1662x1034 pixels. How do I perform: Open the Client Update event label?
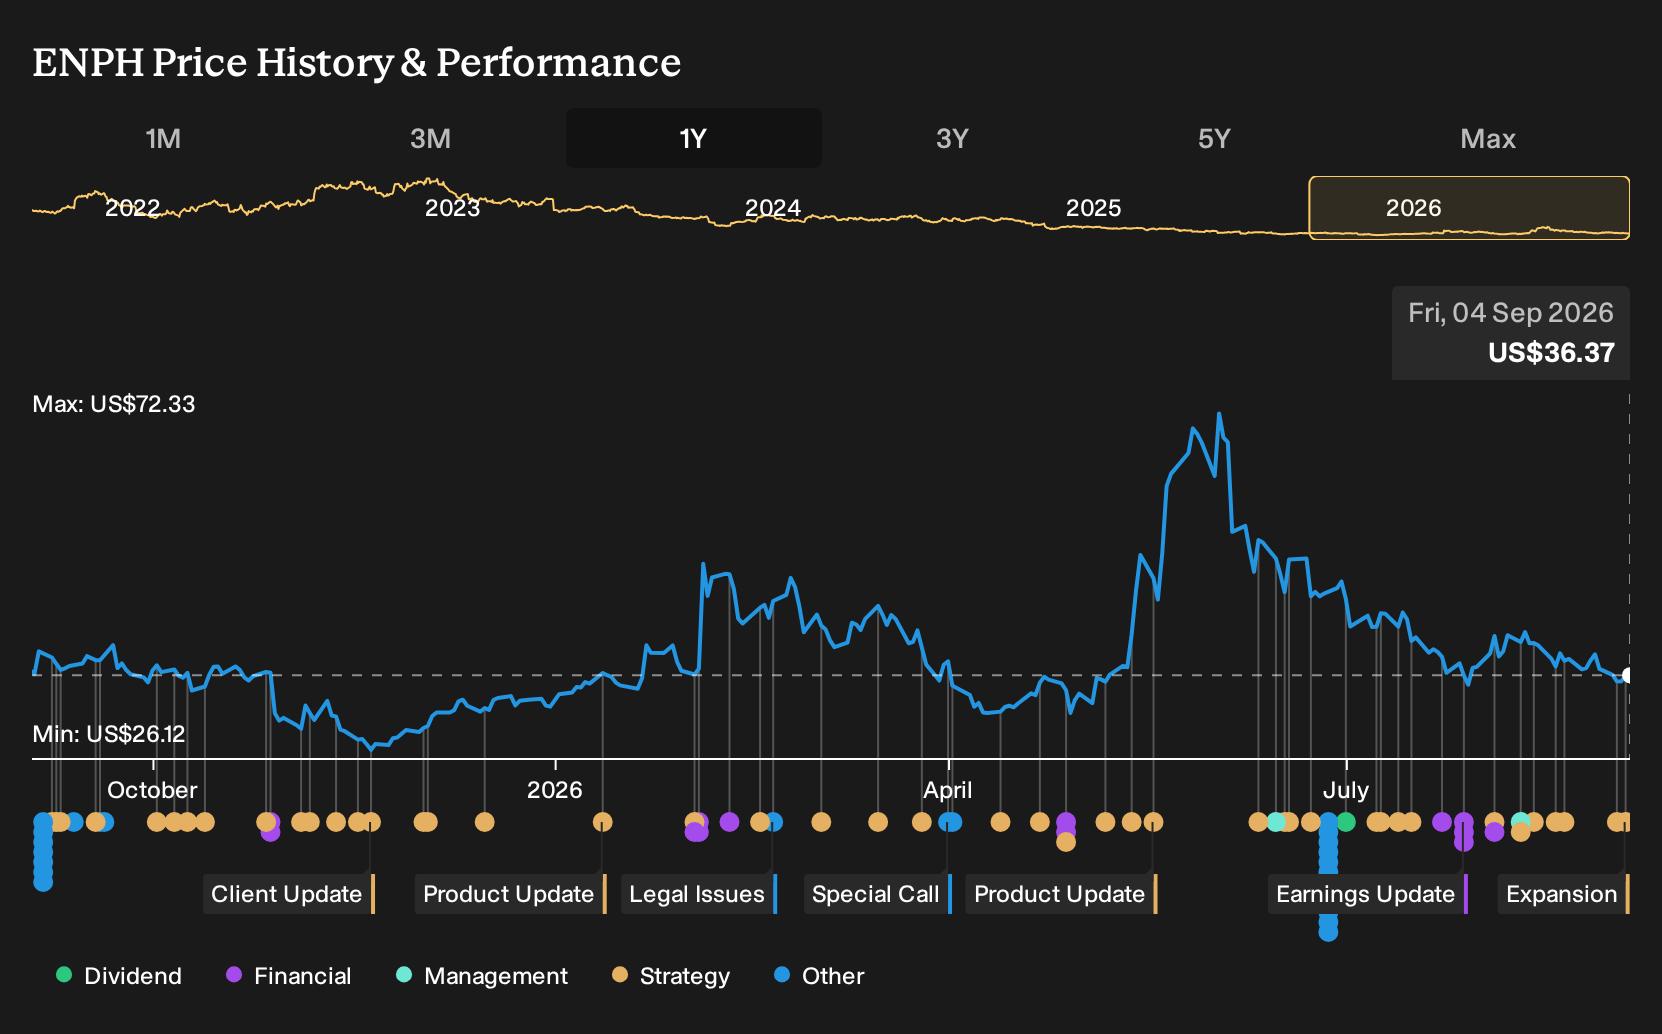[x=288, y=894]
